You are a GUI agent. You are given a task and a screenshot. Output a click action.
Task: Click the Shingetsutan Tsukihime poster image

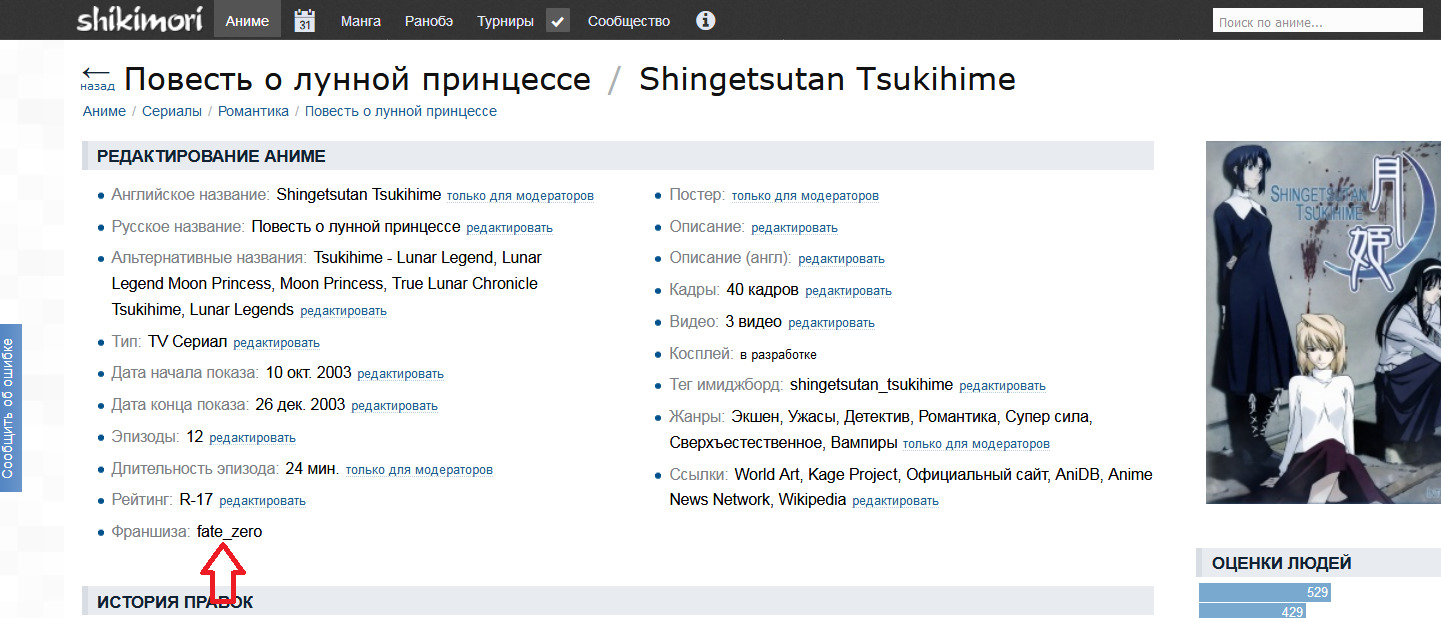[1323, 322]
